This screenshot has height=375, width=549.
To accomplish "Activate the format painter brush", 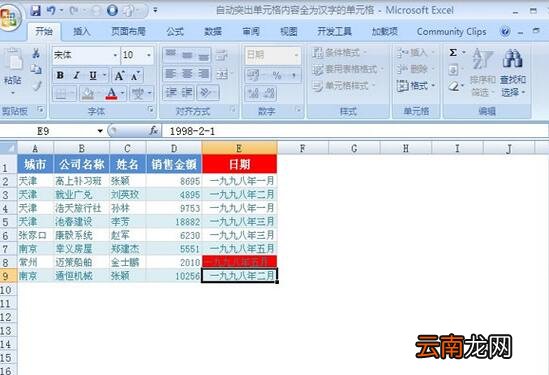I will tap(36, 85).
